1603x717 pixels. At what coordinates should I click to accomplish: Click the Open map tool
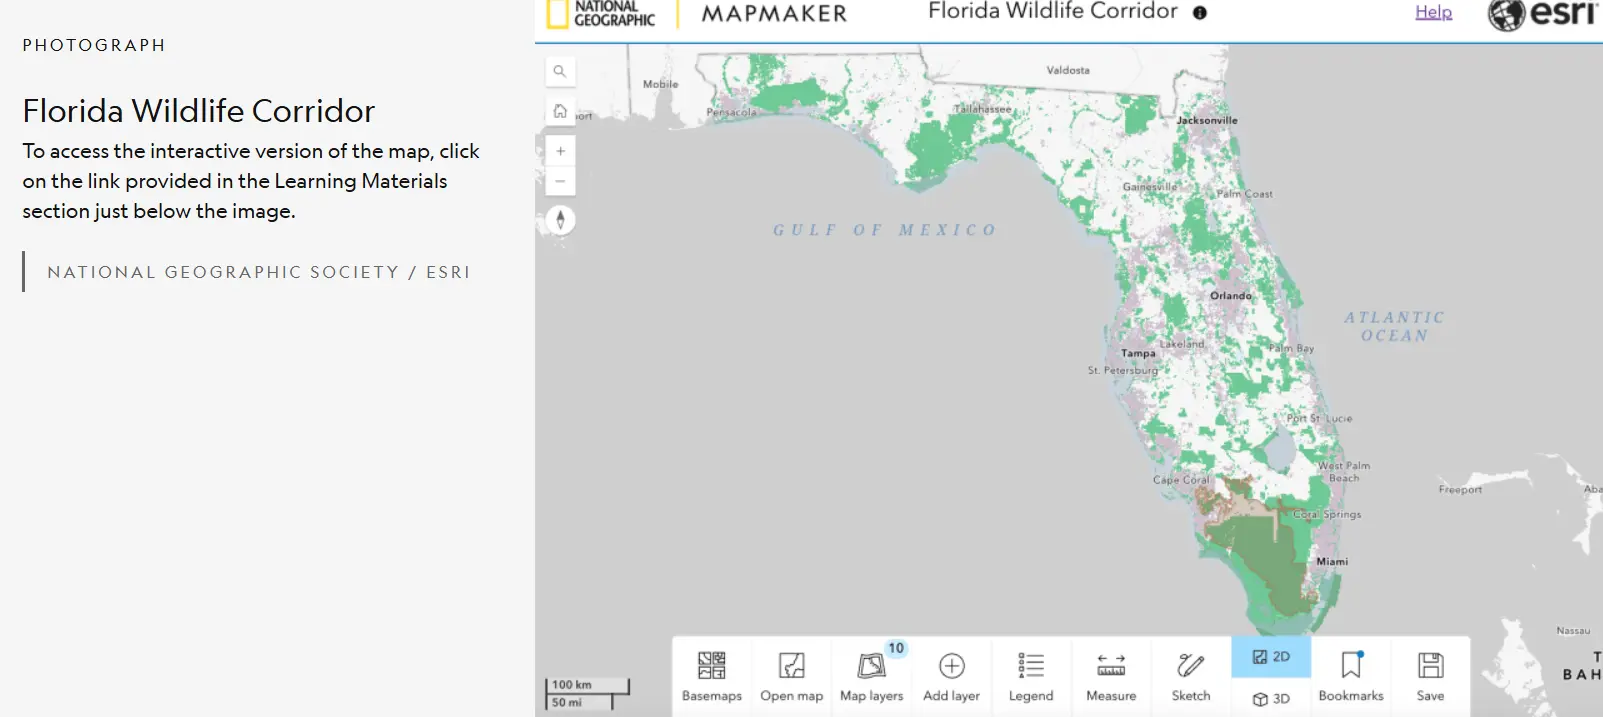pos(791,676)
